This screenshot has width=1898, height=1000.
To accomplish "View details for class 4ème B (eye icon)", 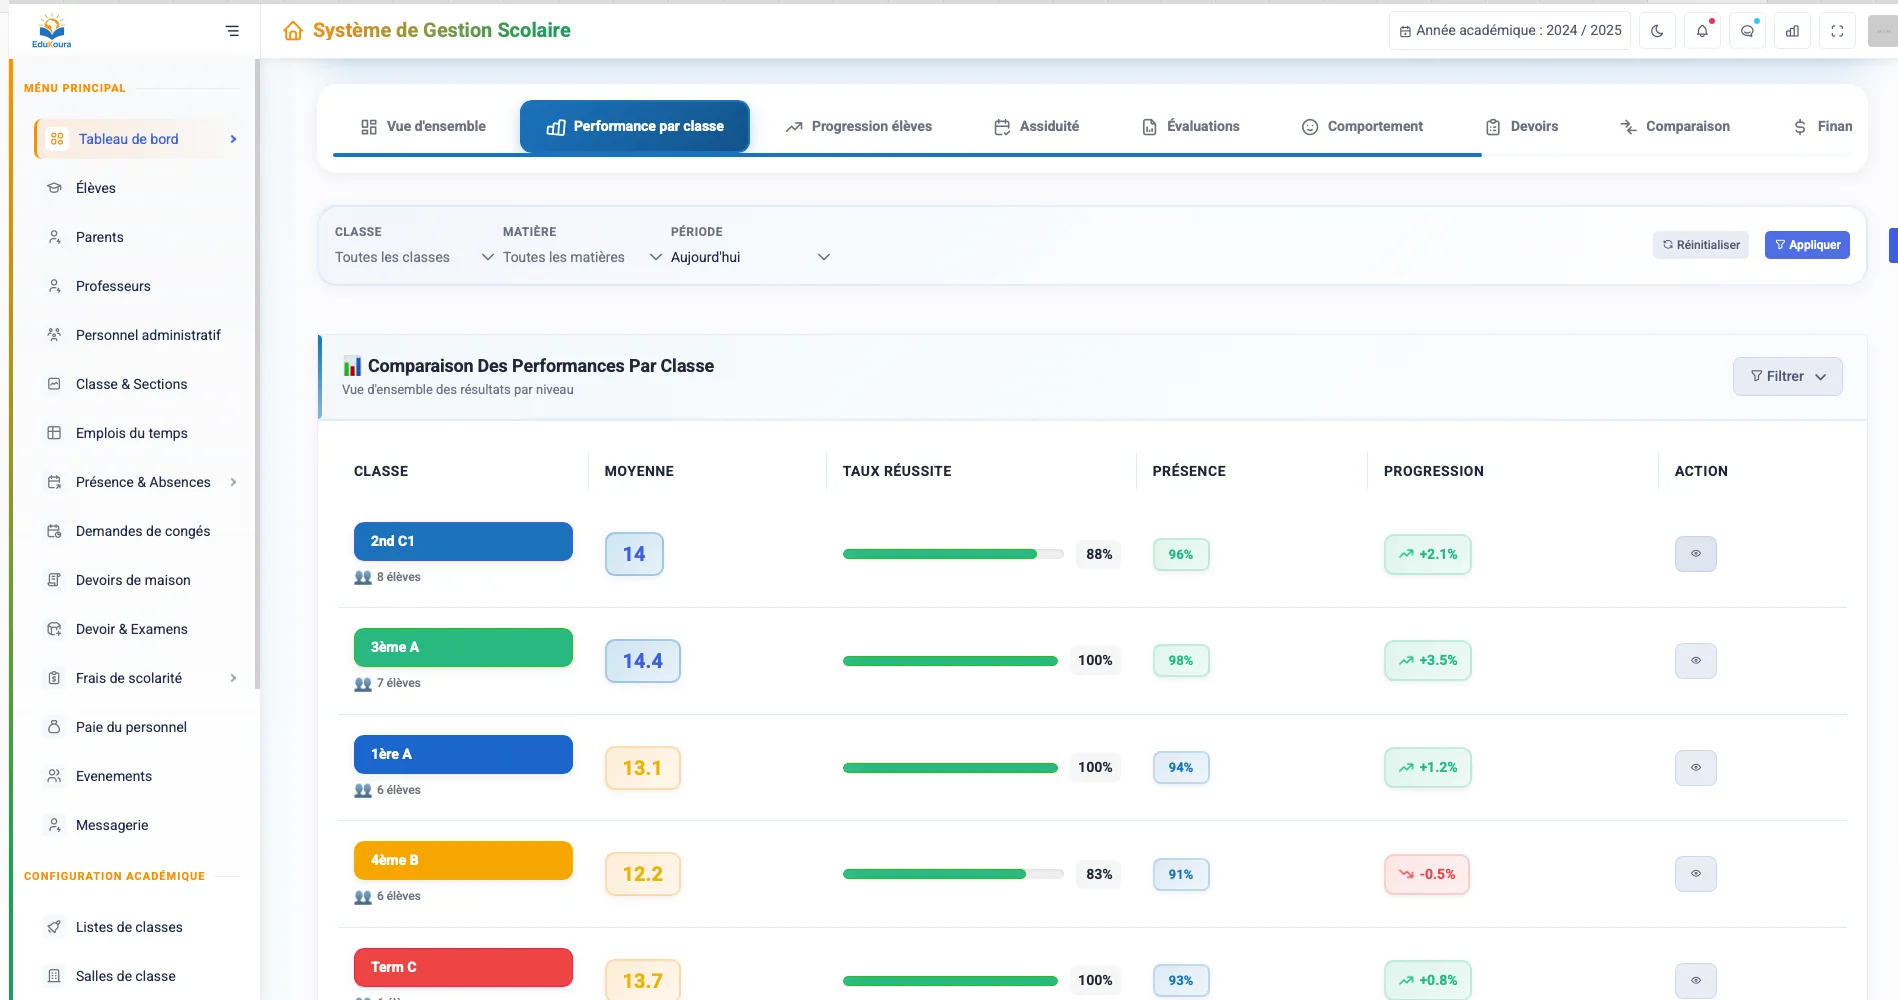I will [1695, 874].
